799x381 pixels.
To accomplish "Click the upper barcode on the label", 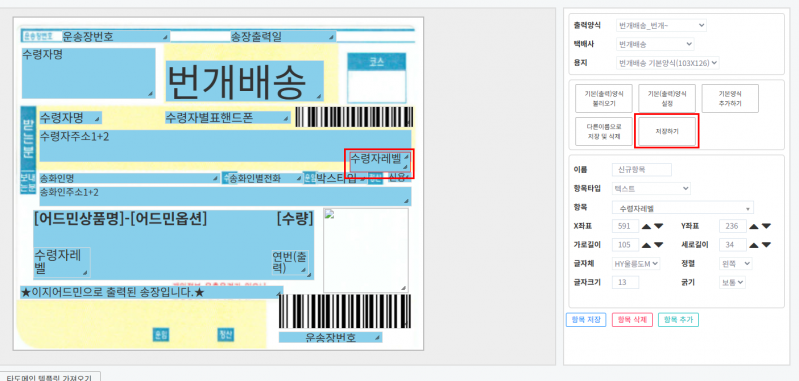I will [x=354, y=117].
